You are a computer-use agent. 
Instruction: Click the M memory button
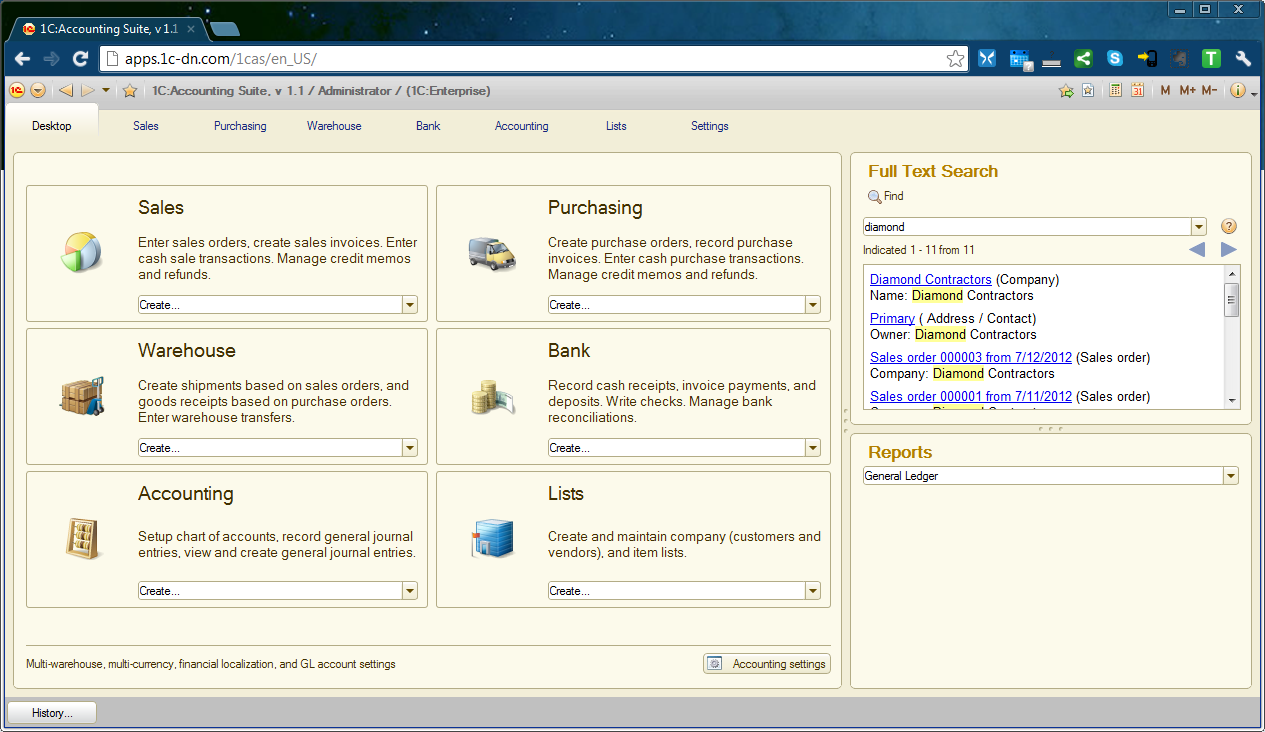click(x=1165, y=91)
